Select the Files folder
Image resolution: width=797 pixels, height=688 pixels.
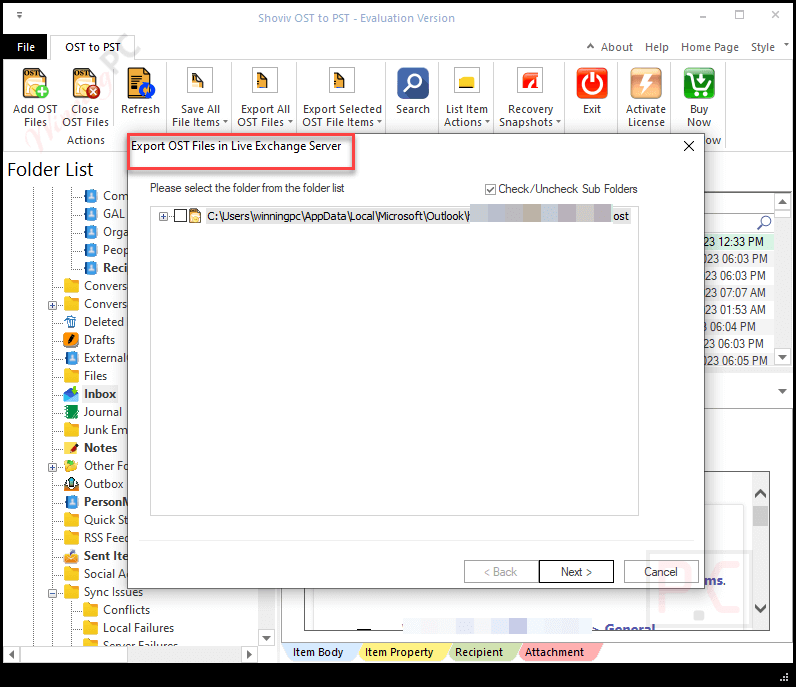[96, 376]
